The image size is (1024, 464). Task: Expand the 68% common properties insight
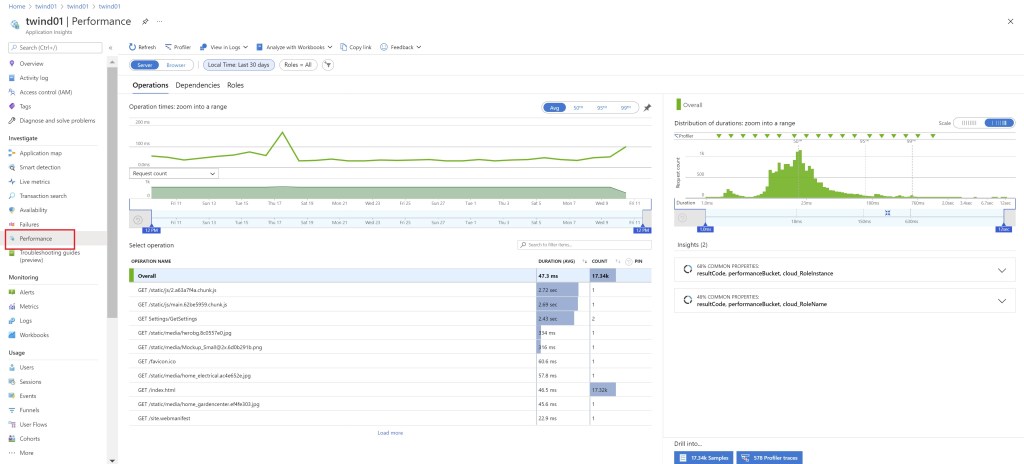pyautogui.click(x=1002, y=270)
